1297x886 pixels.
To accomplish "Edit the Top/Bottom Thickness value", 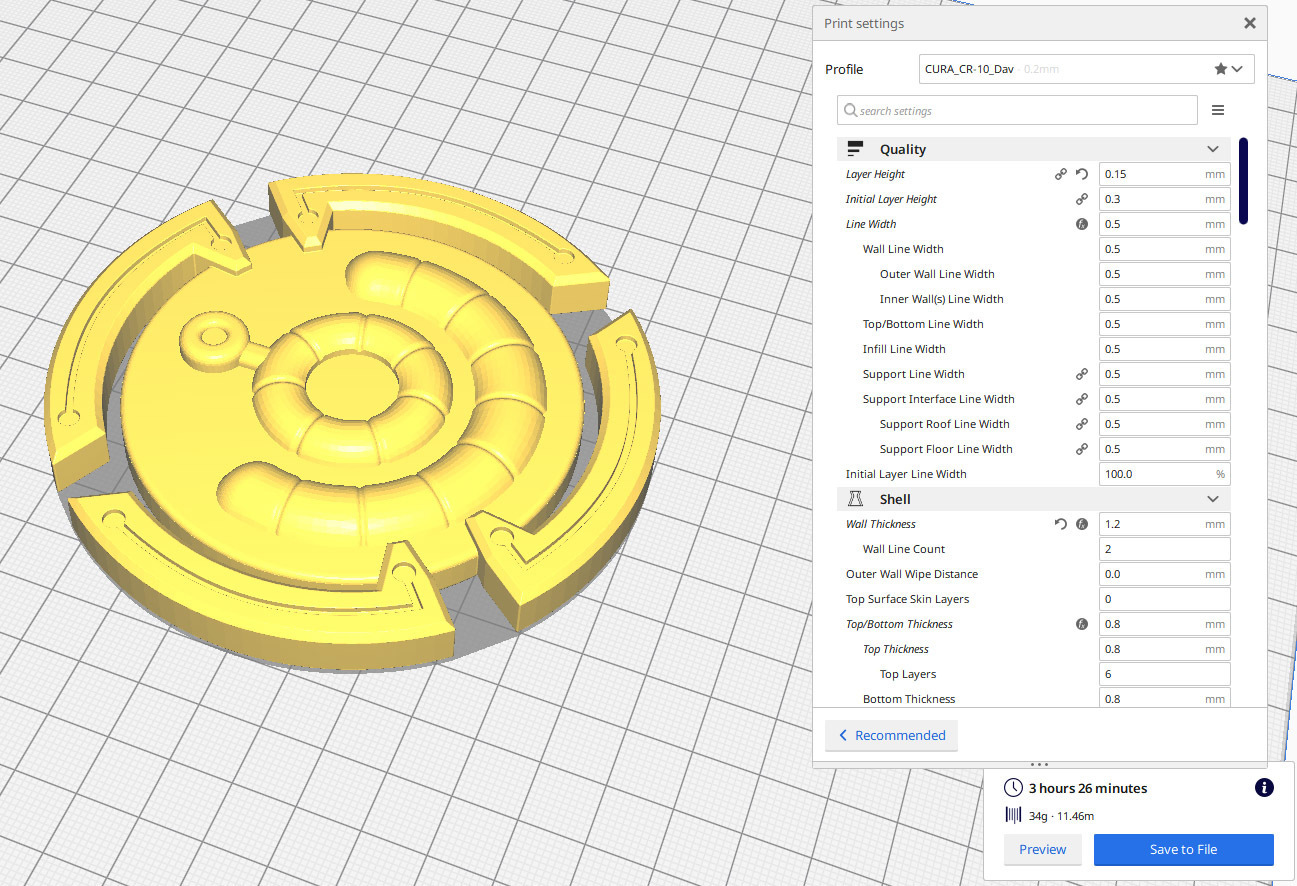I will (1164, 624).
